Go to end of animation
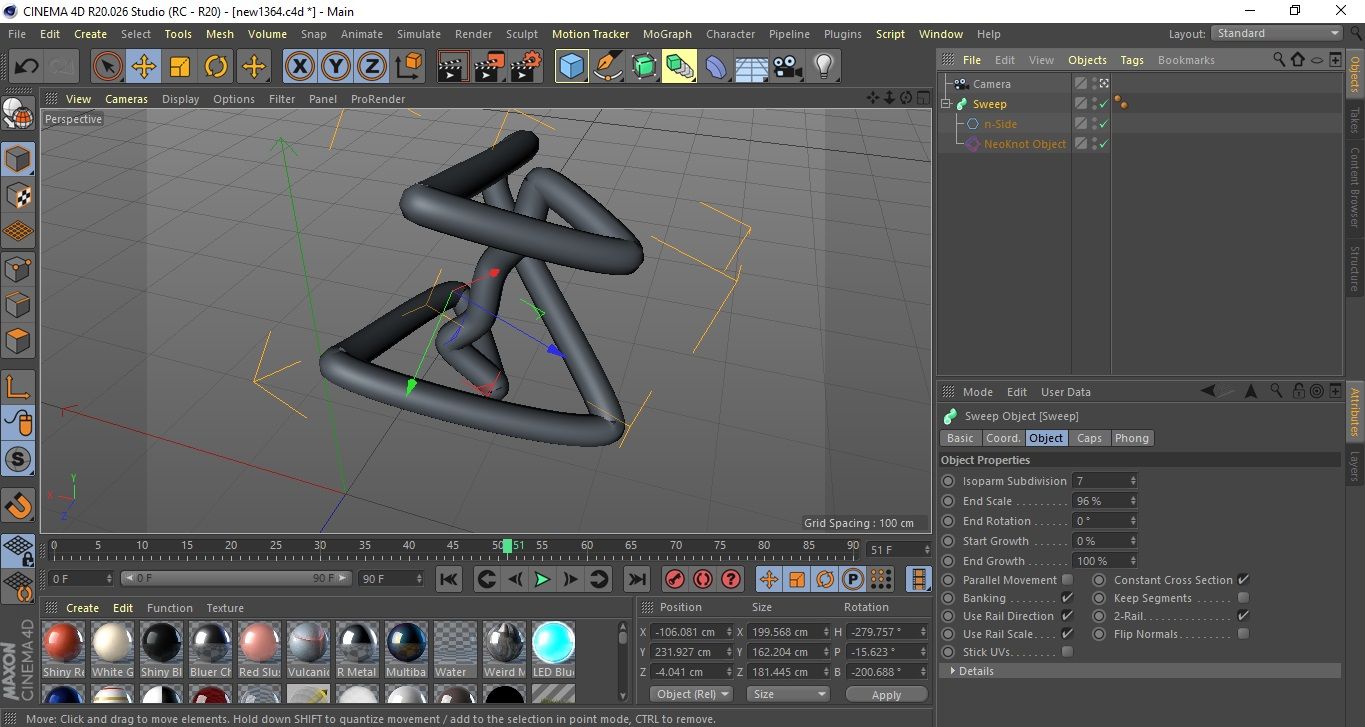The height and width of the screenshot is (727, 1365). pyautogui.click(x=636, y=579)
